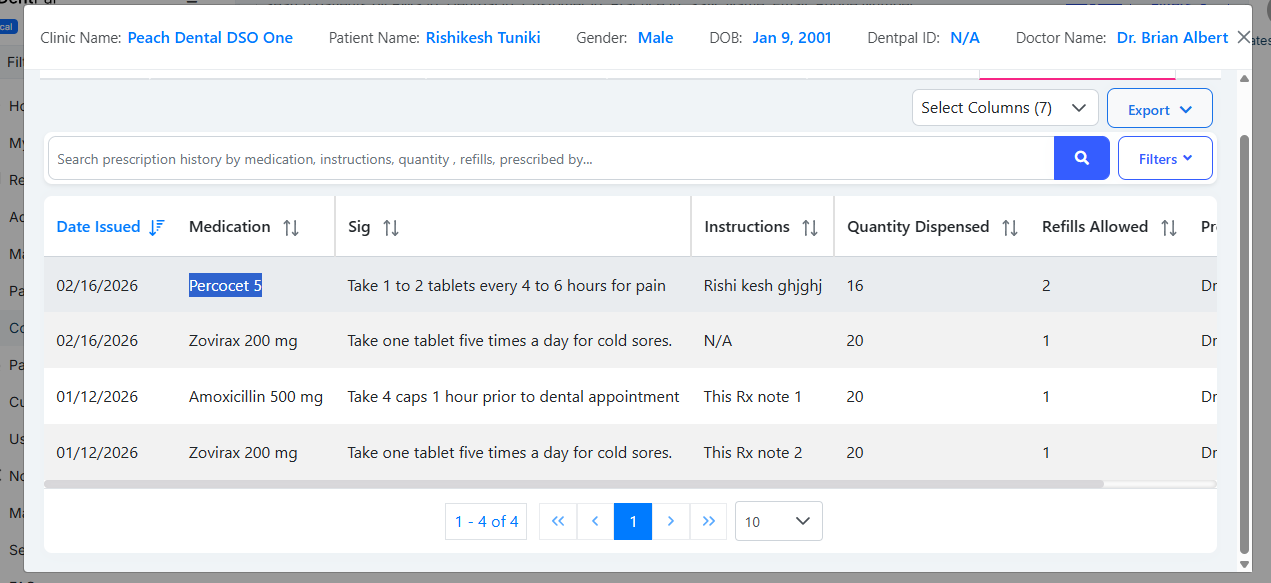This screenshot has height=583, width=1271.
Task: Select page 1 in pagination
Action: click(x=633, y=521)
